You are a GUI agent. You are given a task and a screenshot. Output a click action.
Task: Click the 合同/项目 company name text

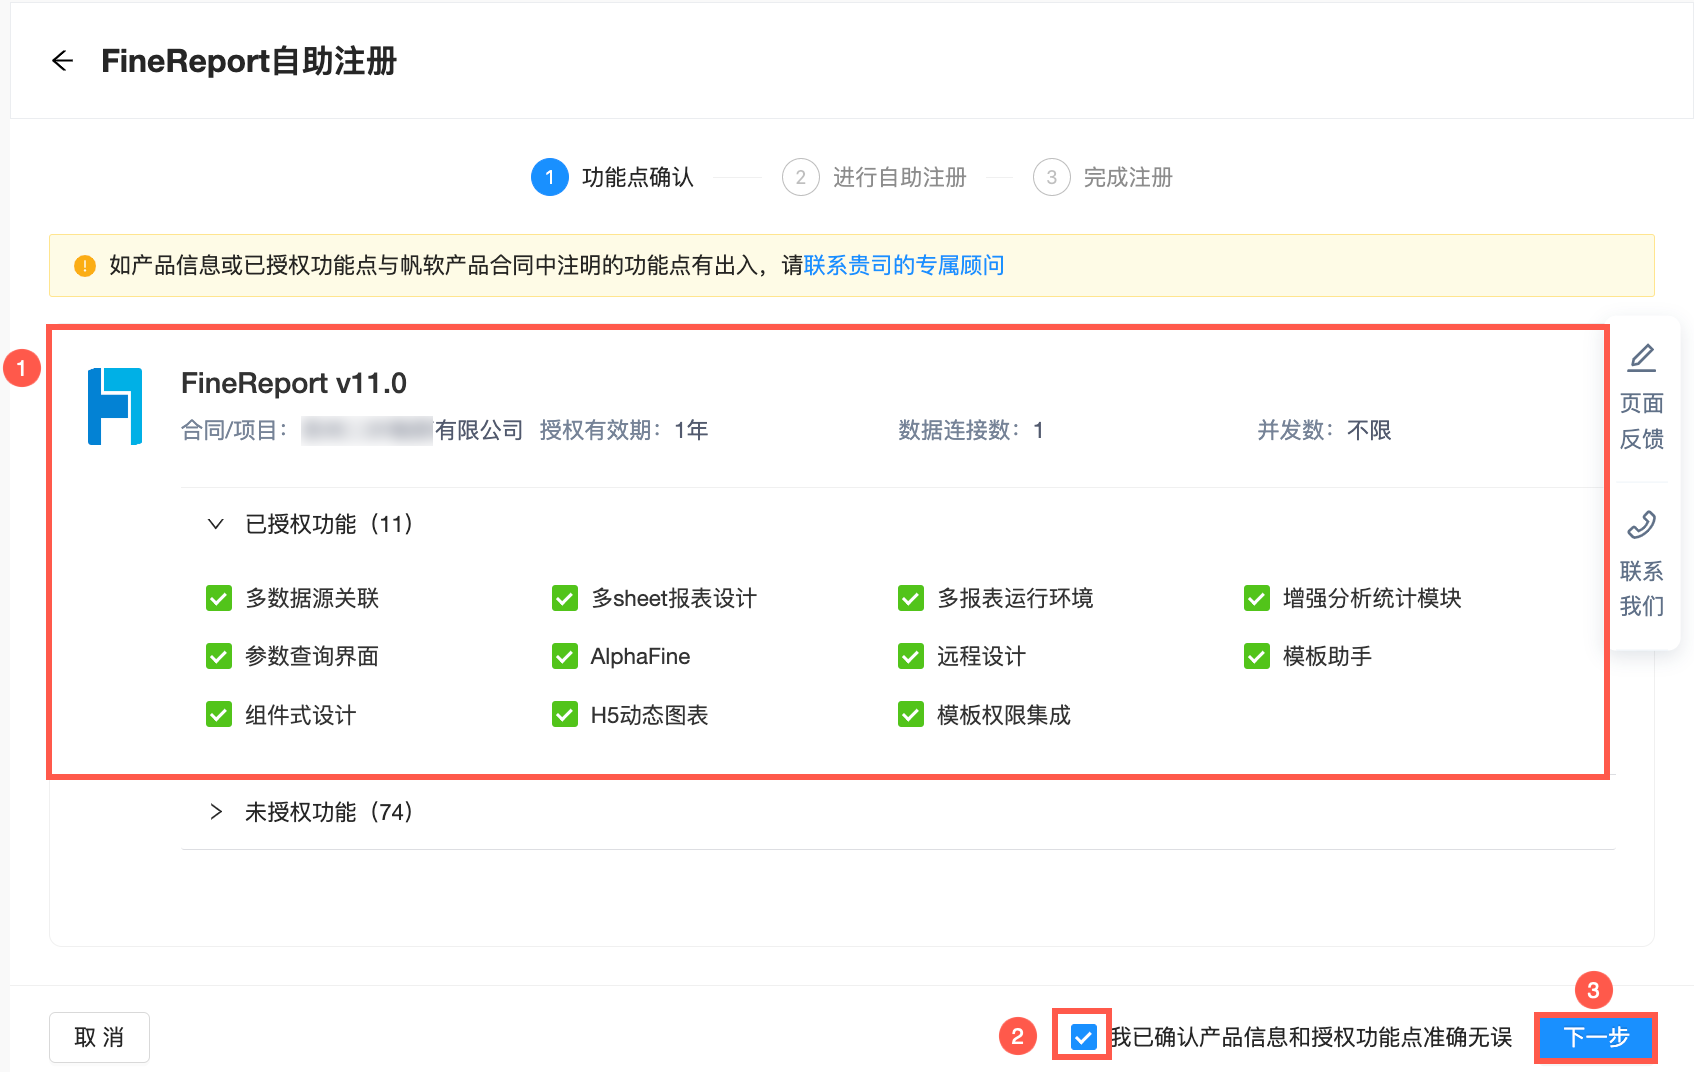pos(412,431)
